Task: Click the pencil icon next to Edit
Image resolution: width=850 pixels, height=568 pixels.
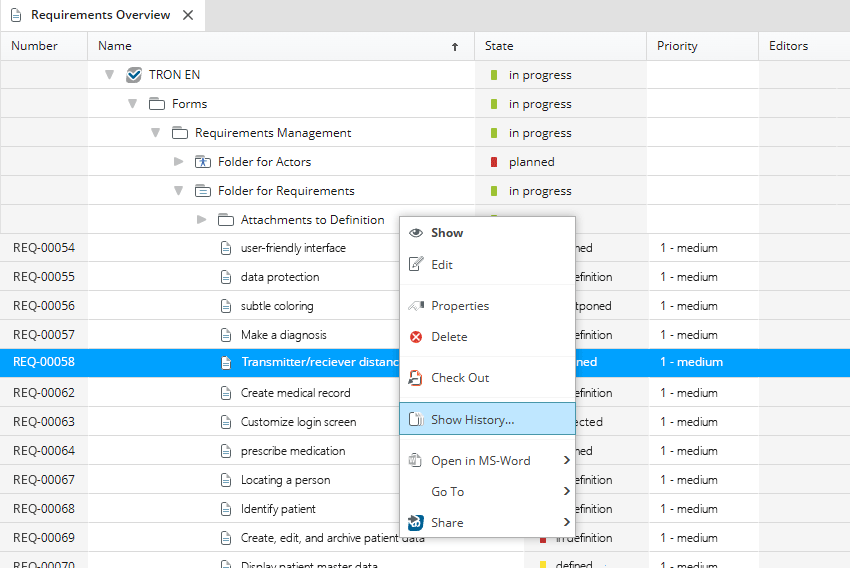Action: pyautogui.click(x=416, y=265)
